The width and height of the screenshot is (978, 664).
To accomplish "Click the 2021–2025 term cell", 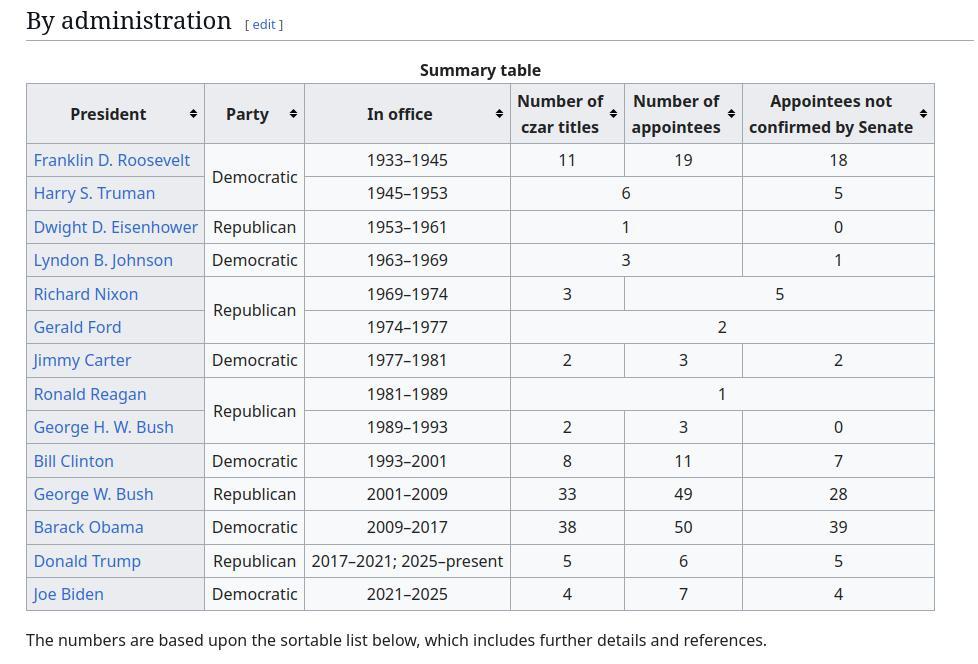I will point(407,594).
